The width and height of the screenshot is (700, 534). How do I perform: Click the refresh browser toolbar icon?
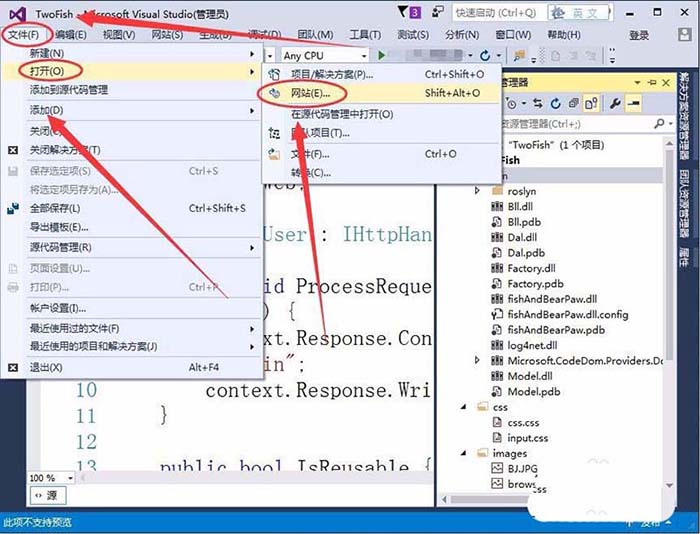[x=485, y=55]
